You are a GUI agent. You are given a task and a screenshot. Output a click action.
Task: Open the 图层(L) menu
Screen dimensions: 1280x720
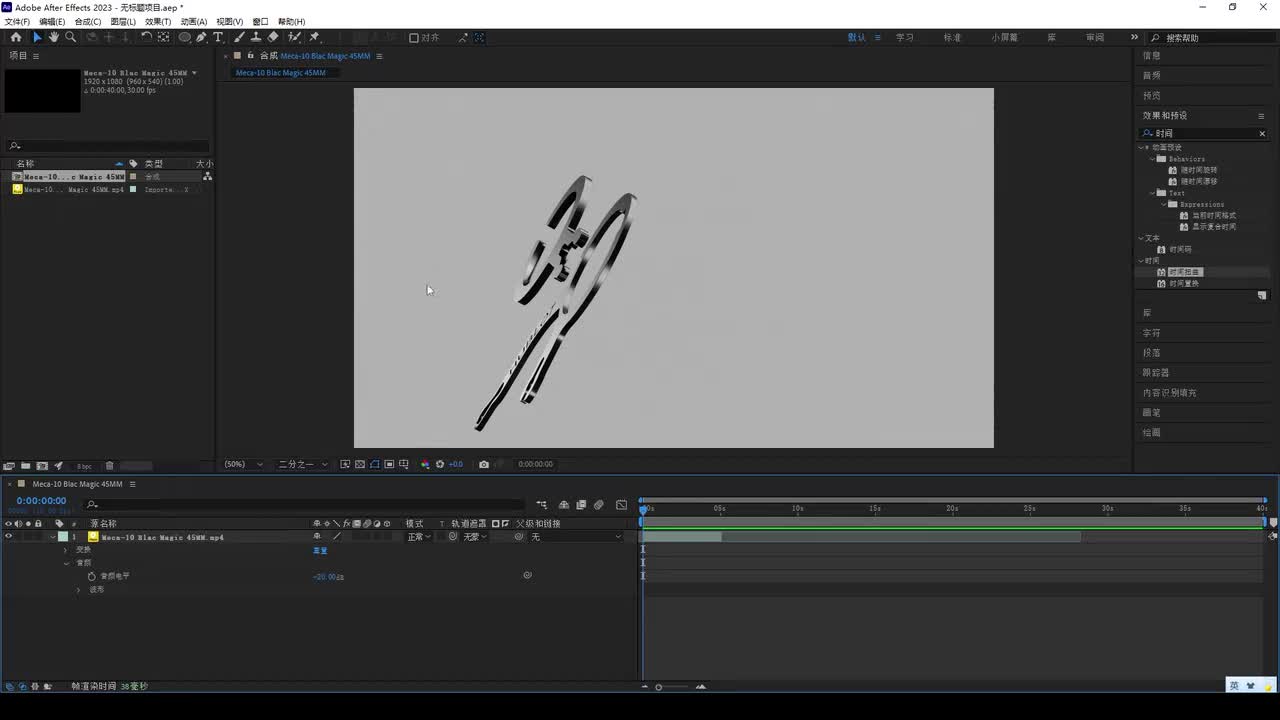coord(123,21)
